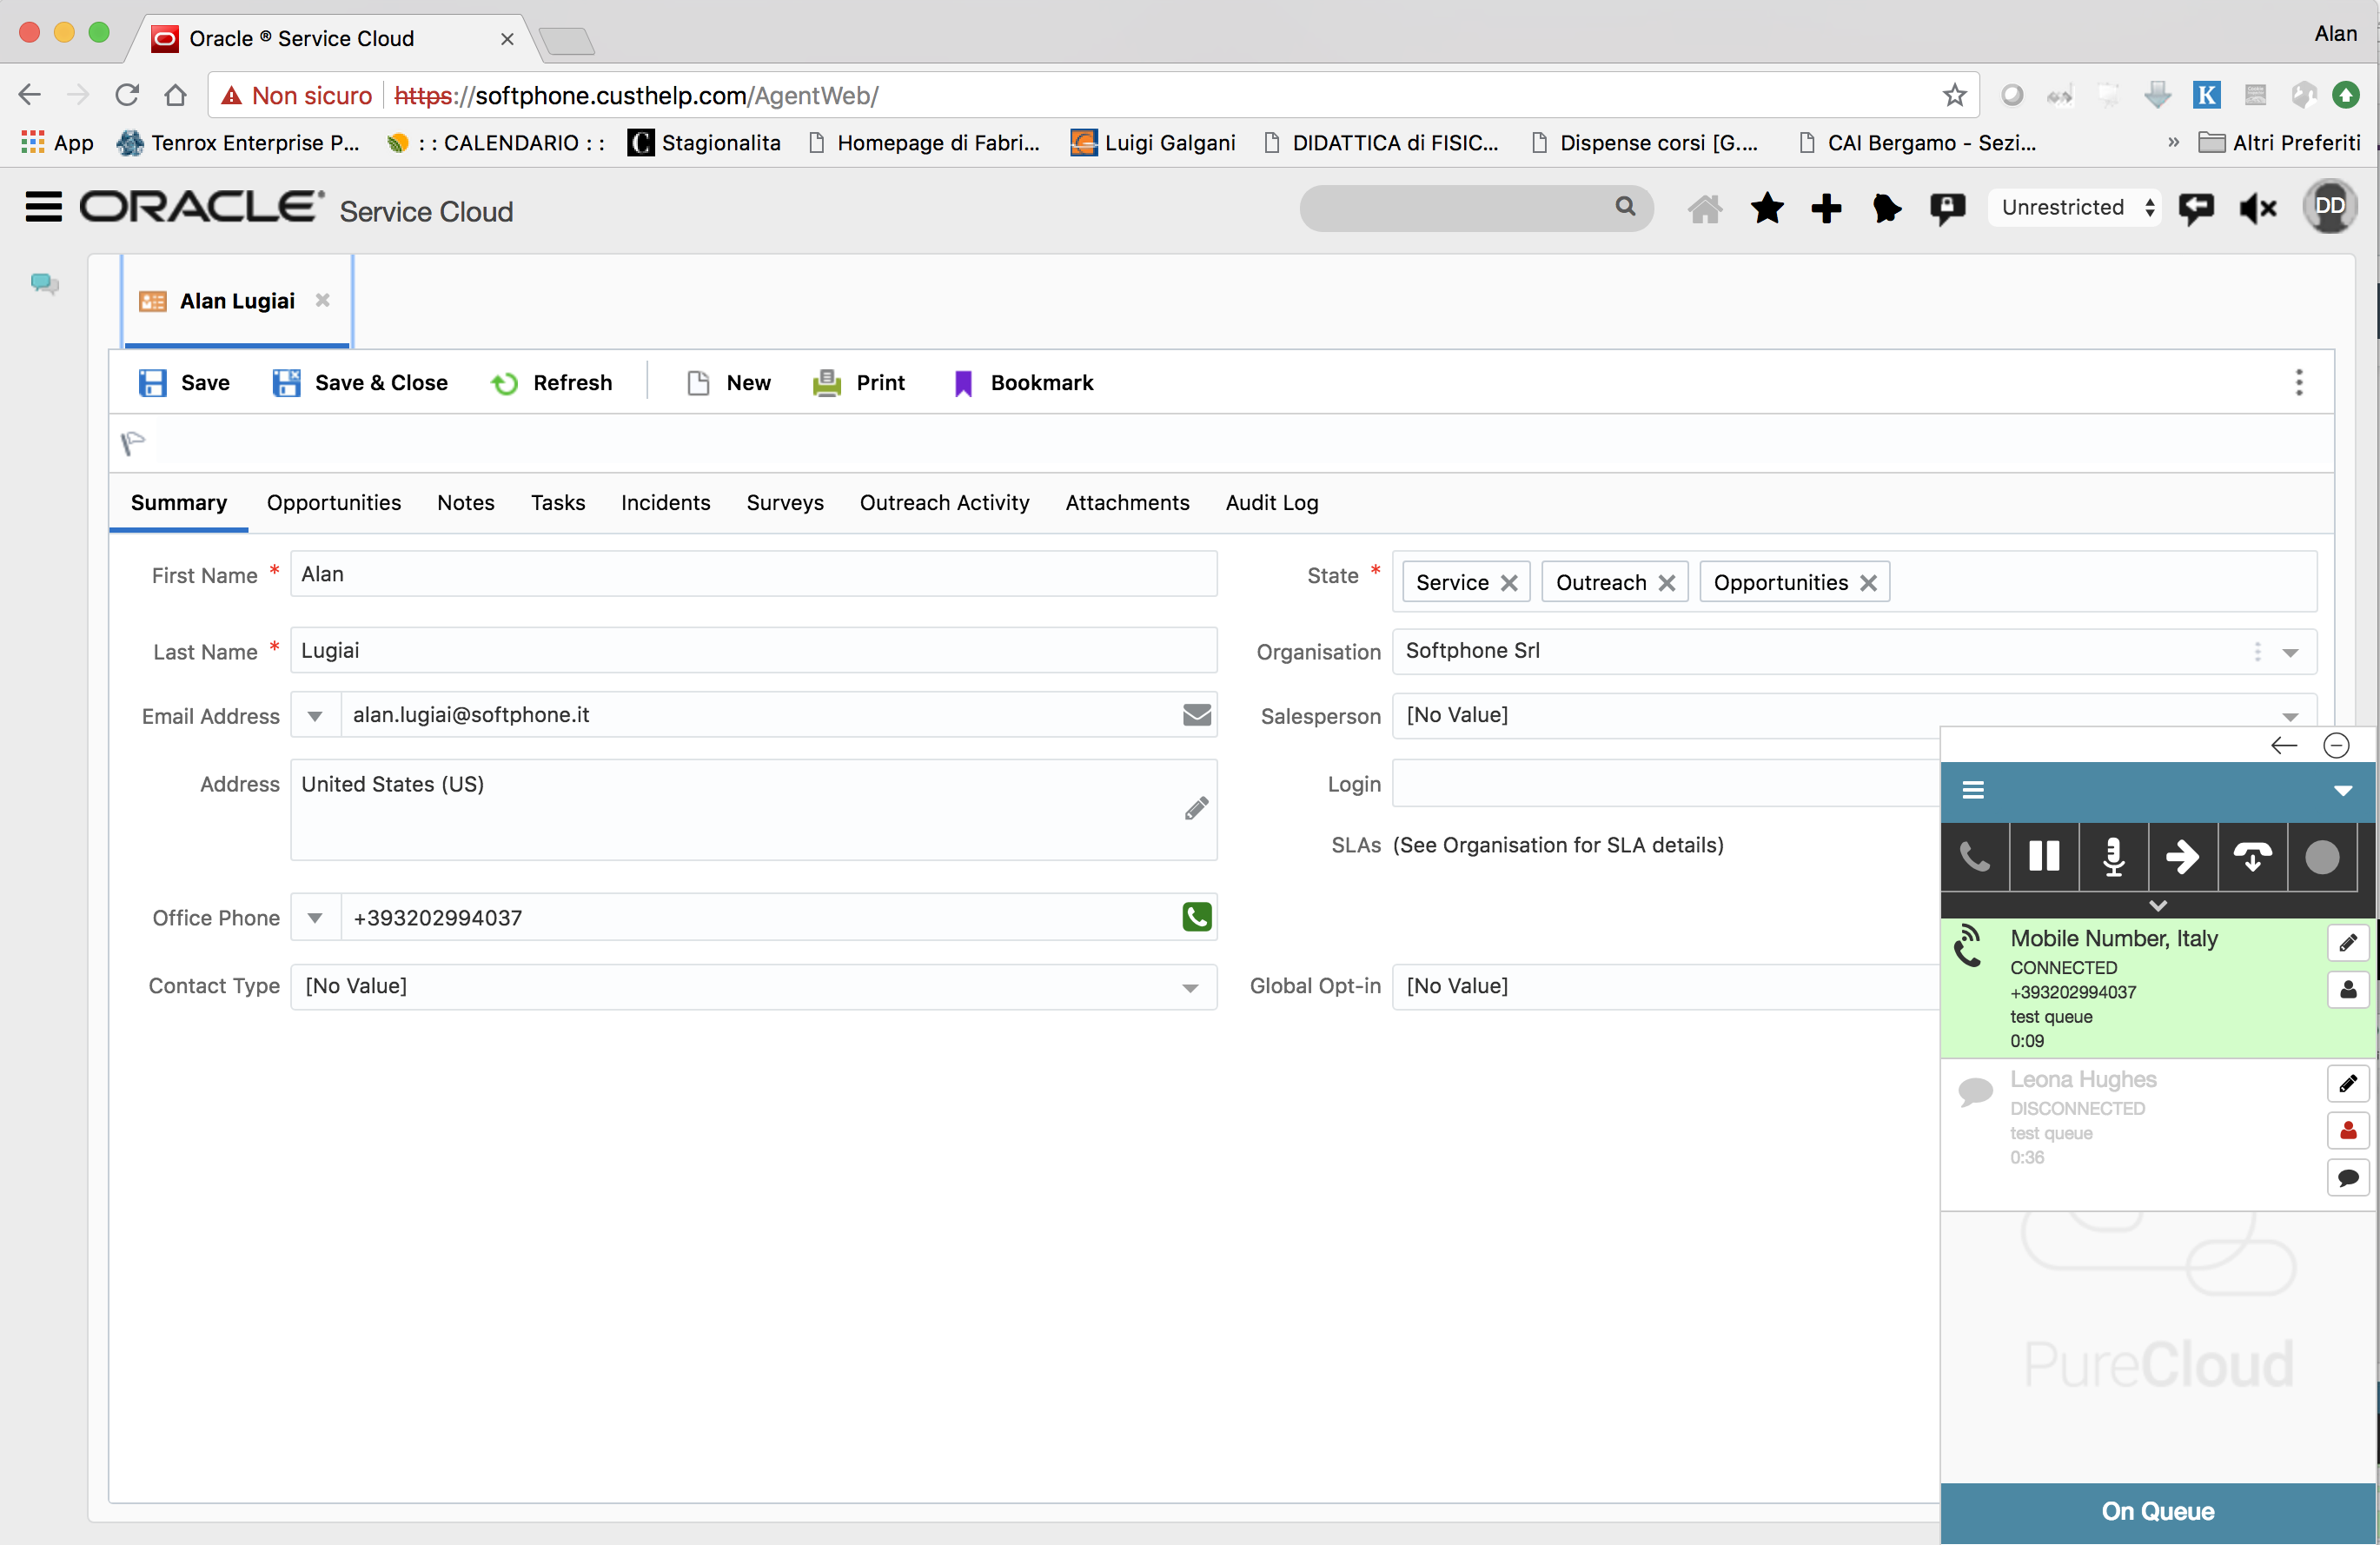Toggle sound mute in Service Cloud toolbar
Image resolution: width=2380 pixels, height=1545 pixels.
[2257, 208]
